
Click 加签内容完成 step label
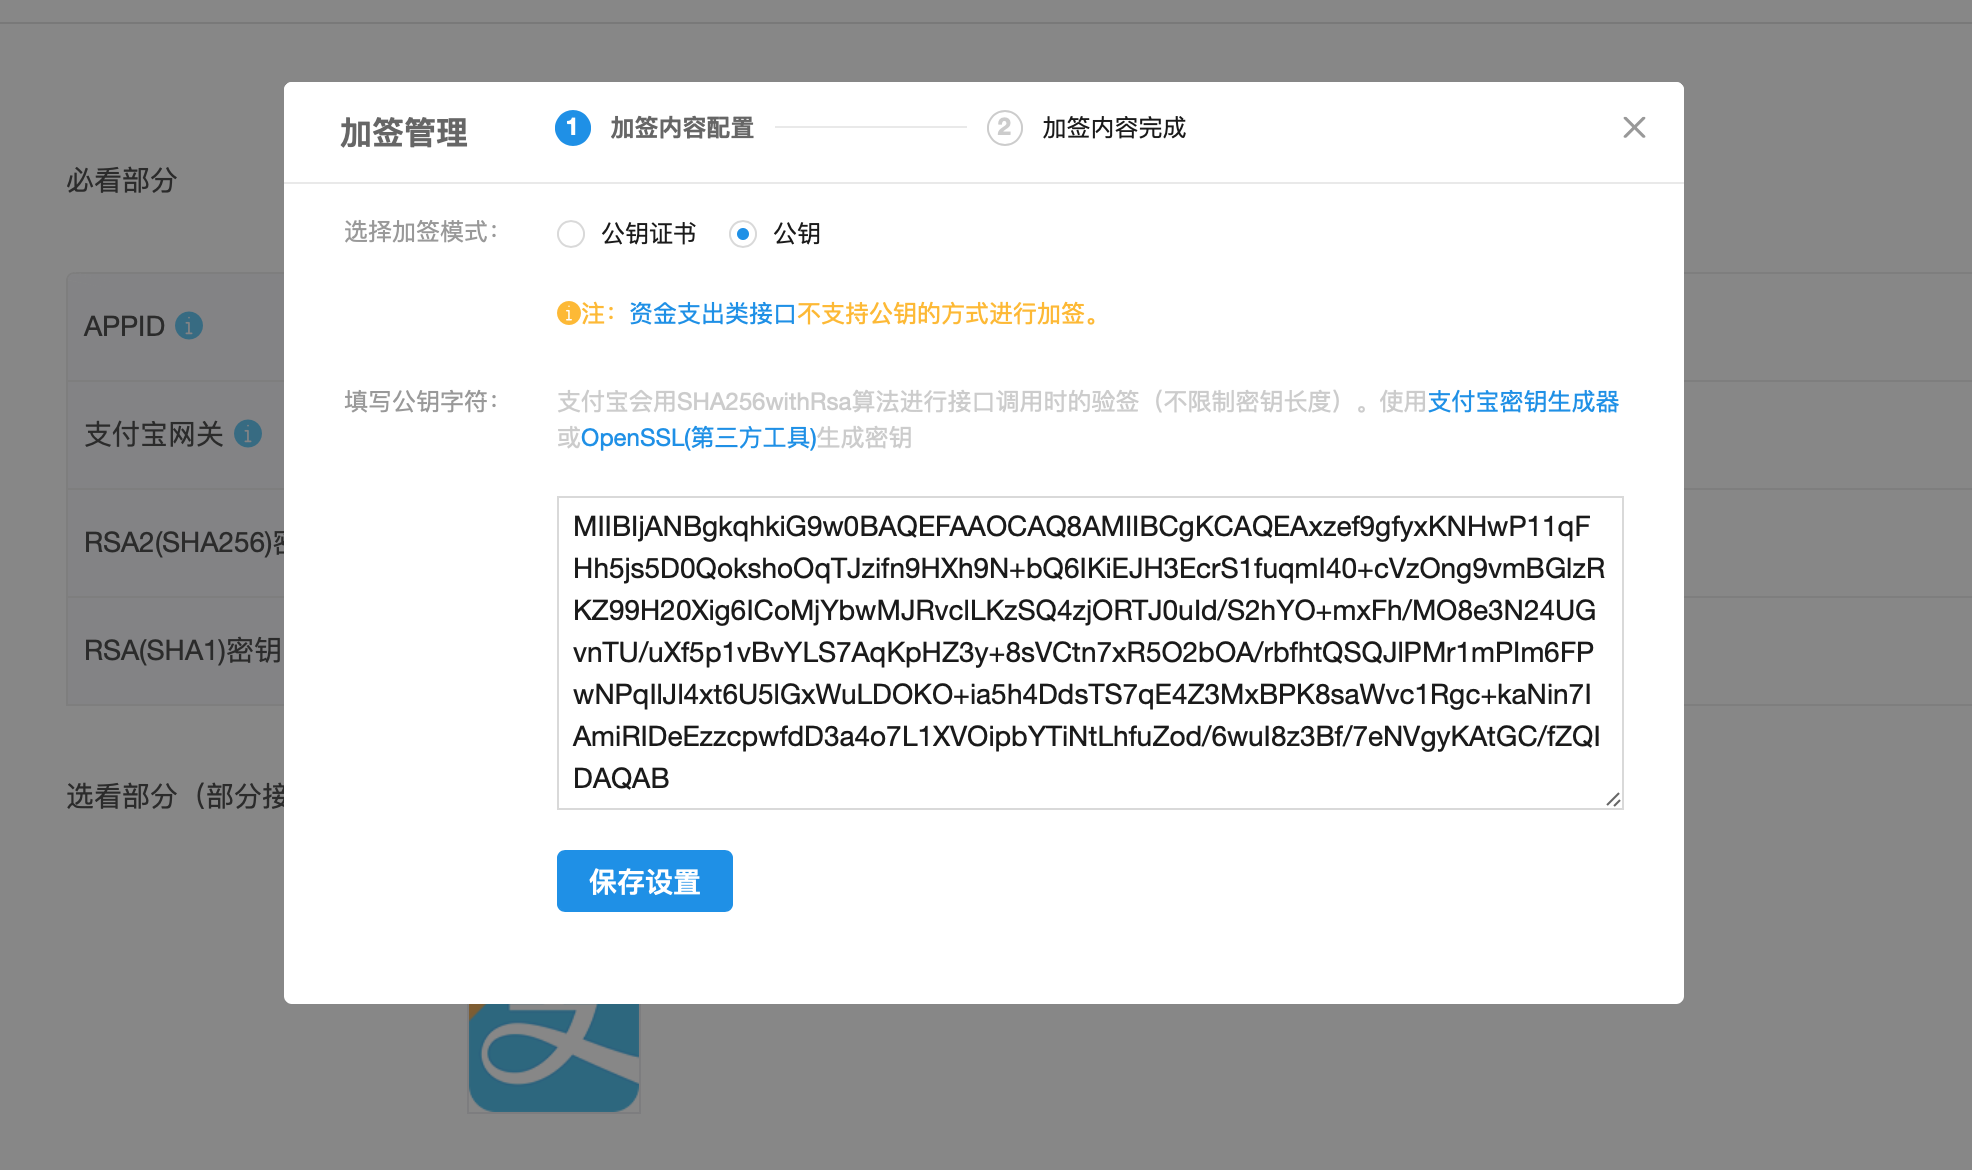1114,128
